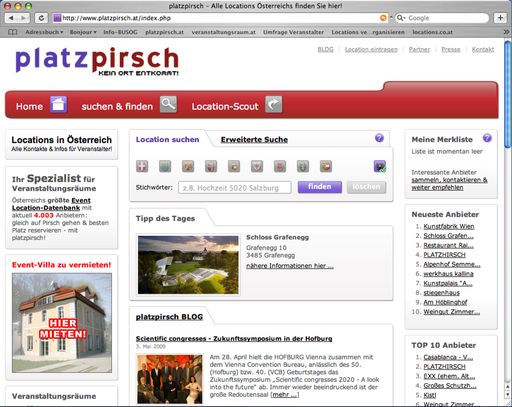
Task: Click the purple finden button
Action: pyautogui.click(x=320, y=187)
